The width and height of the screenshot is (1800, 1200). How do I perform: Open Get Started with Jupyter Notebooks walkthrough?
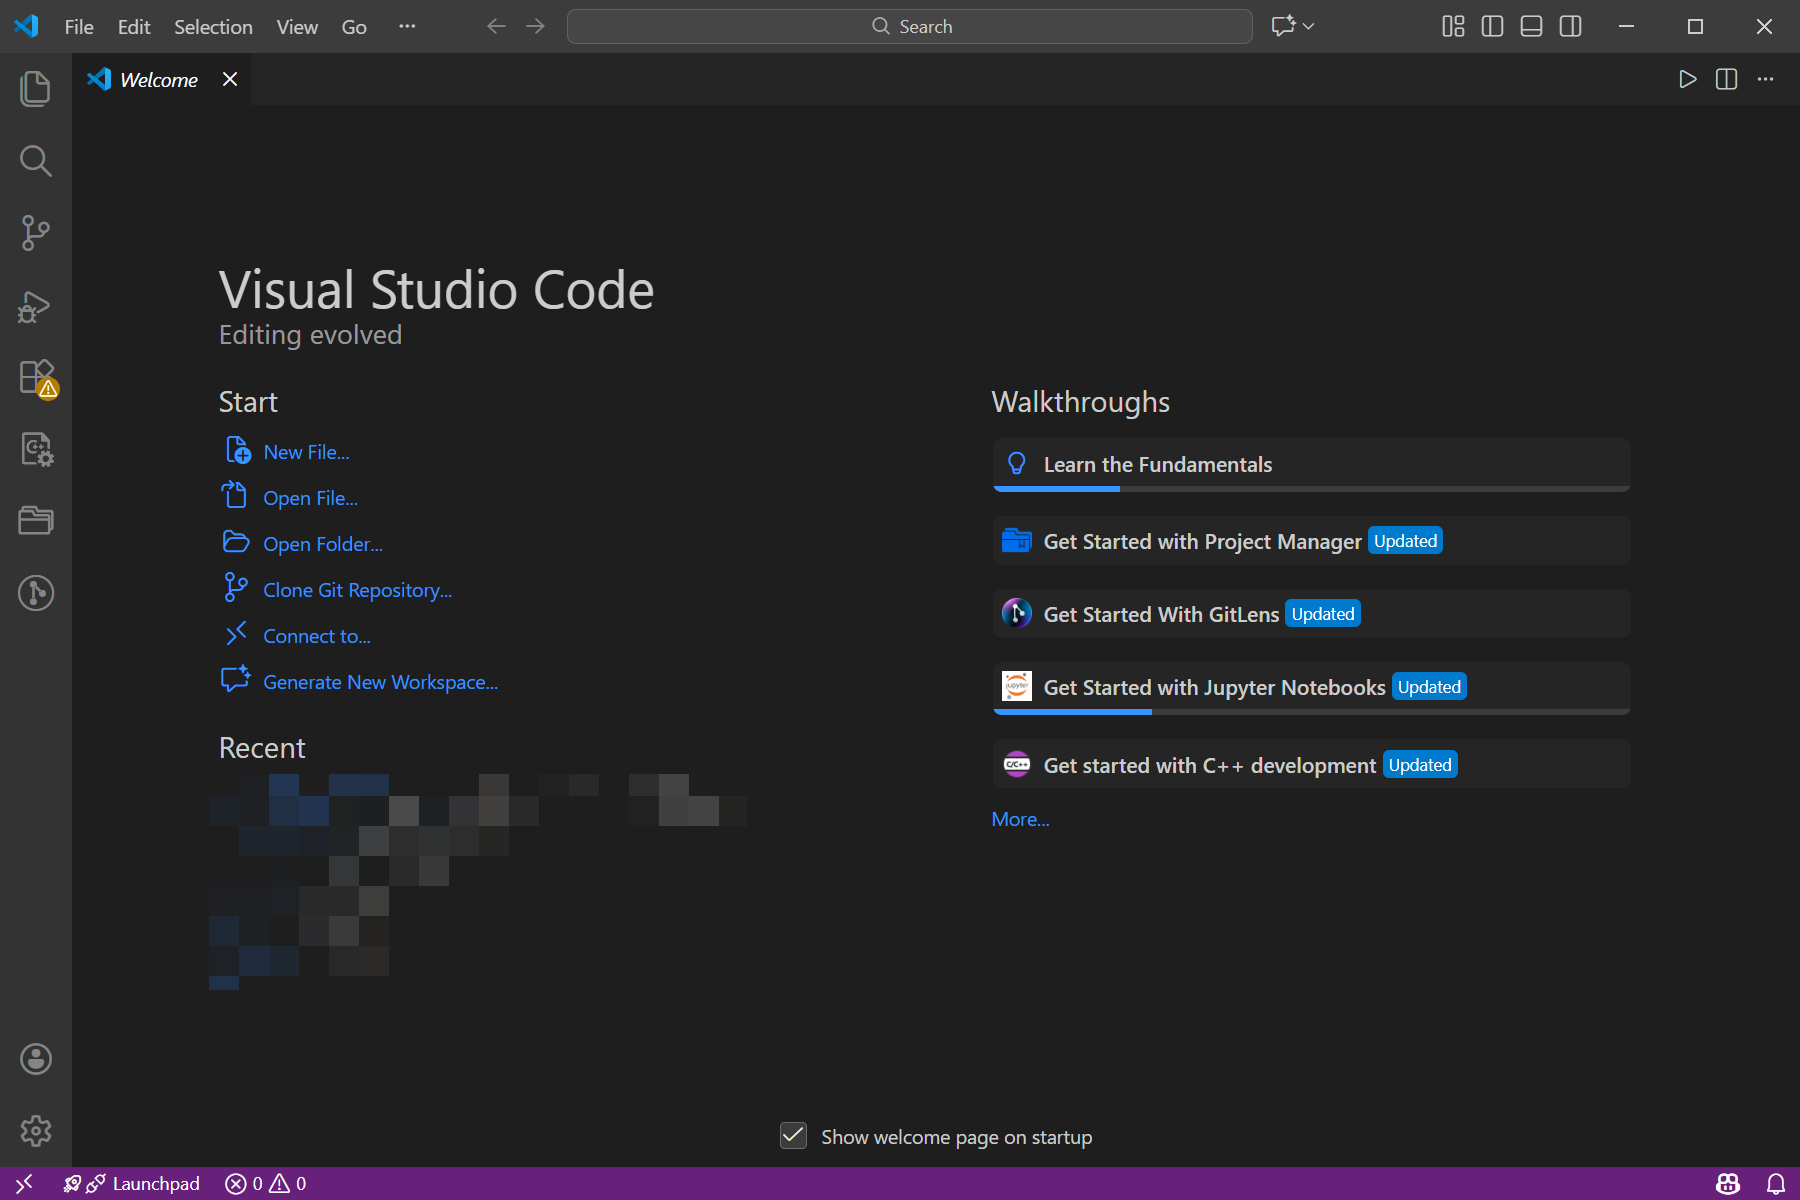[1311, 688]
